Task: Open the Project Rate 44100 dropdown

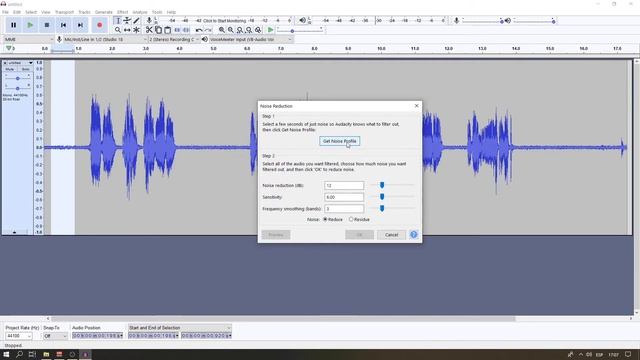Action: click(18, 336)
